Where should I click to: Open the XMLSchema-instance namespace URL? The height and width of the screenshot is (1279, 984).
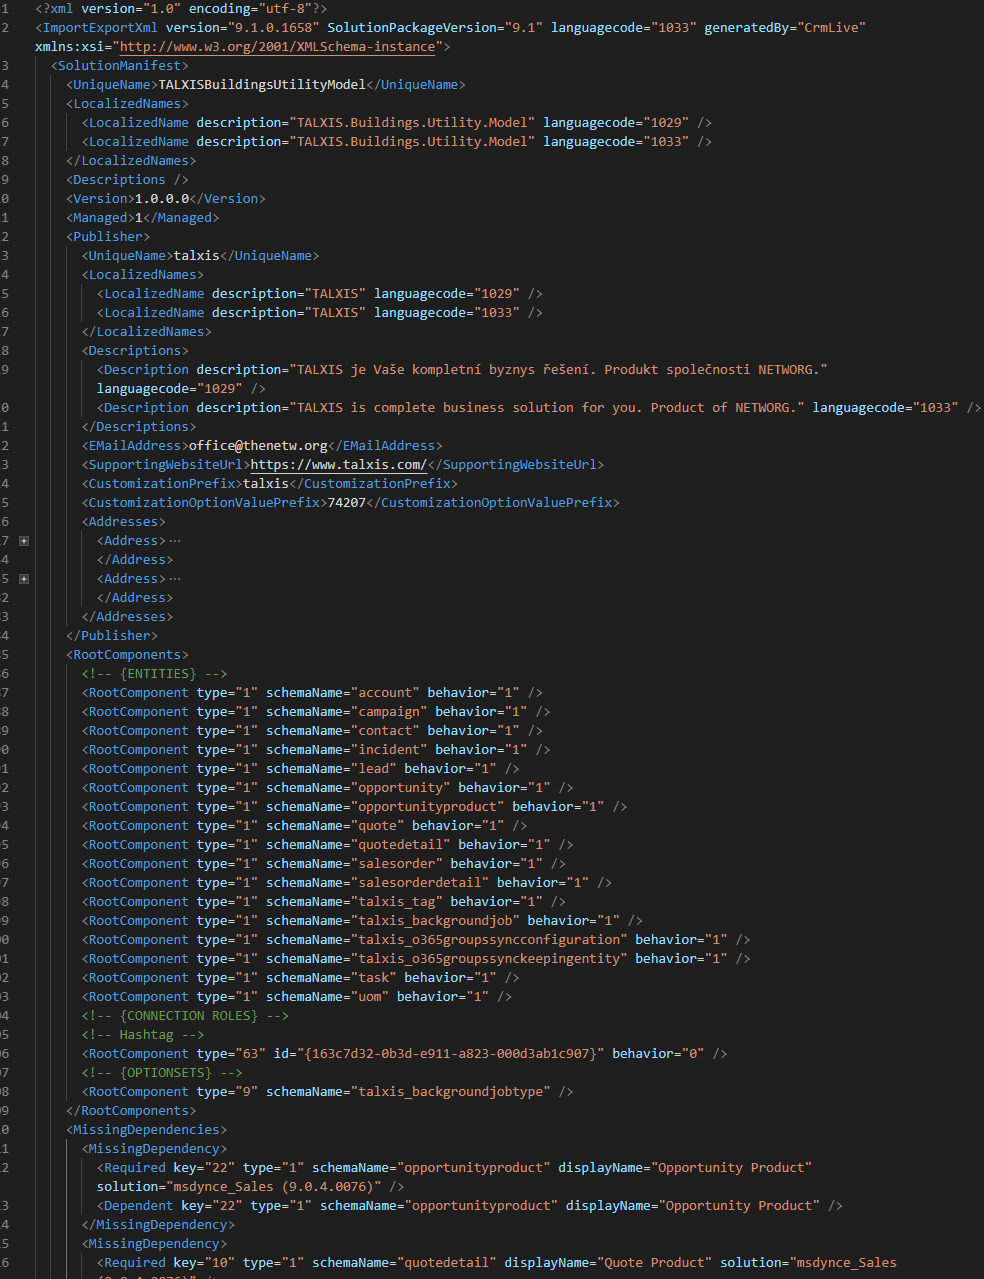[277, 47]
